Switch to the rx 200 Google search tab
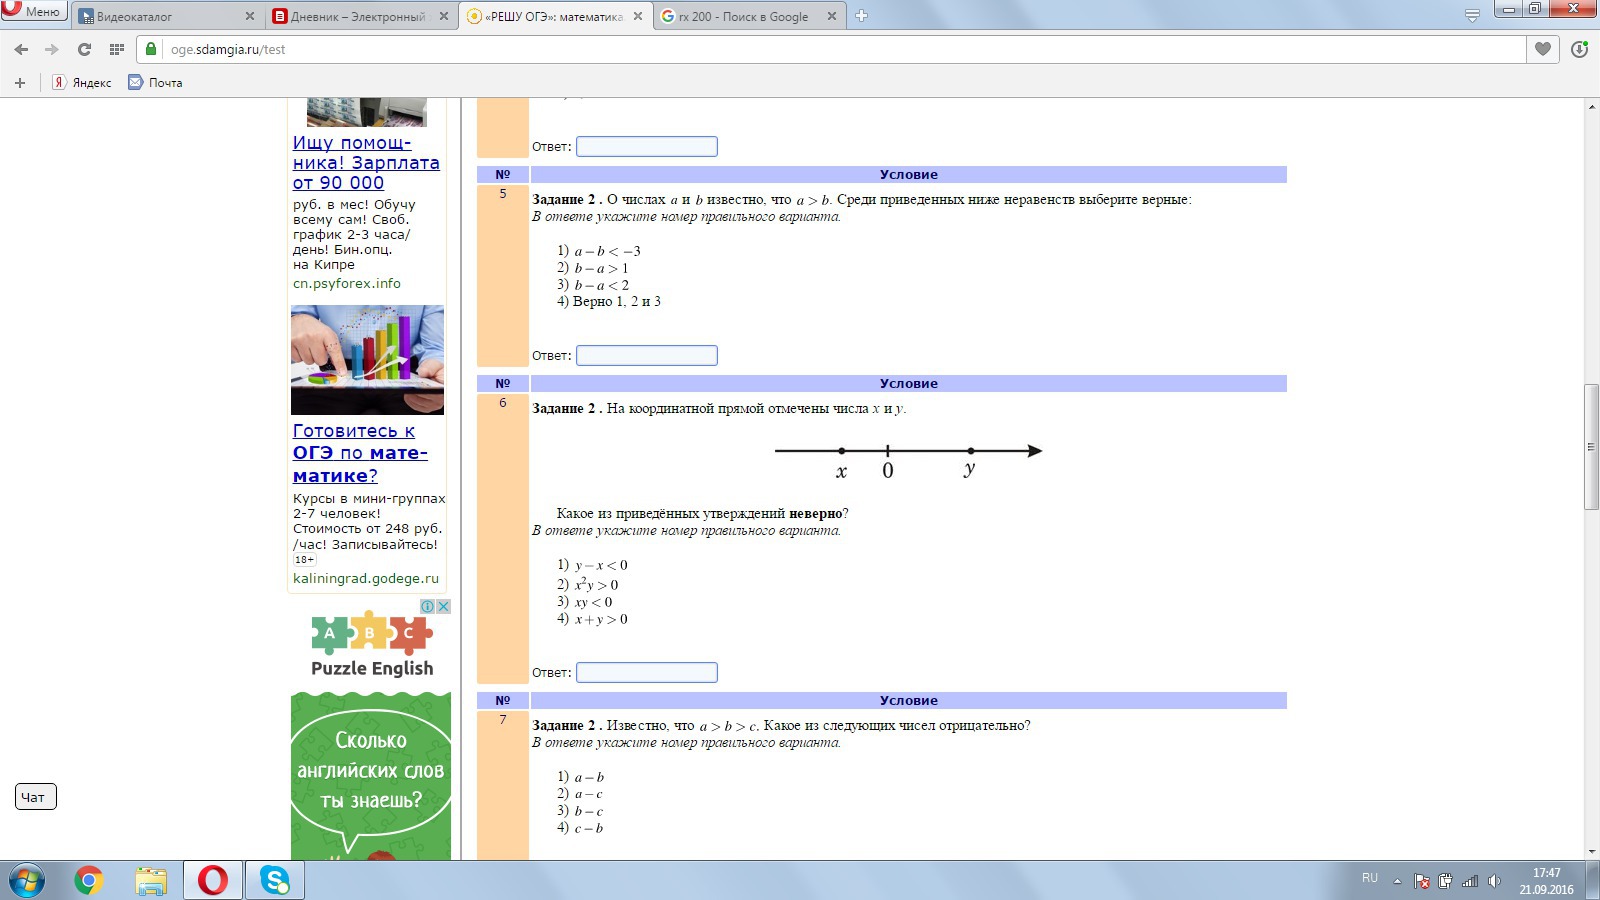Viewport: 1600px width, 900px height. tap(747, 16)
